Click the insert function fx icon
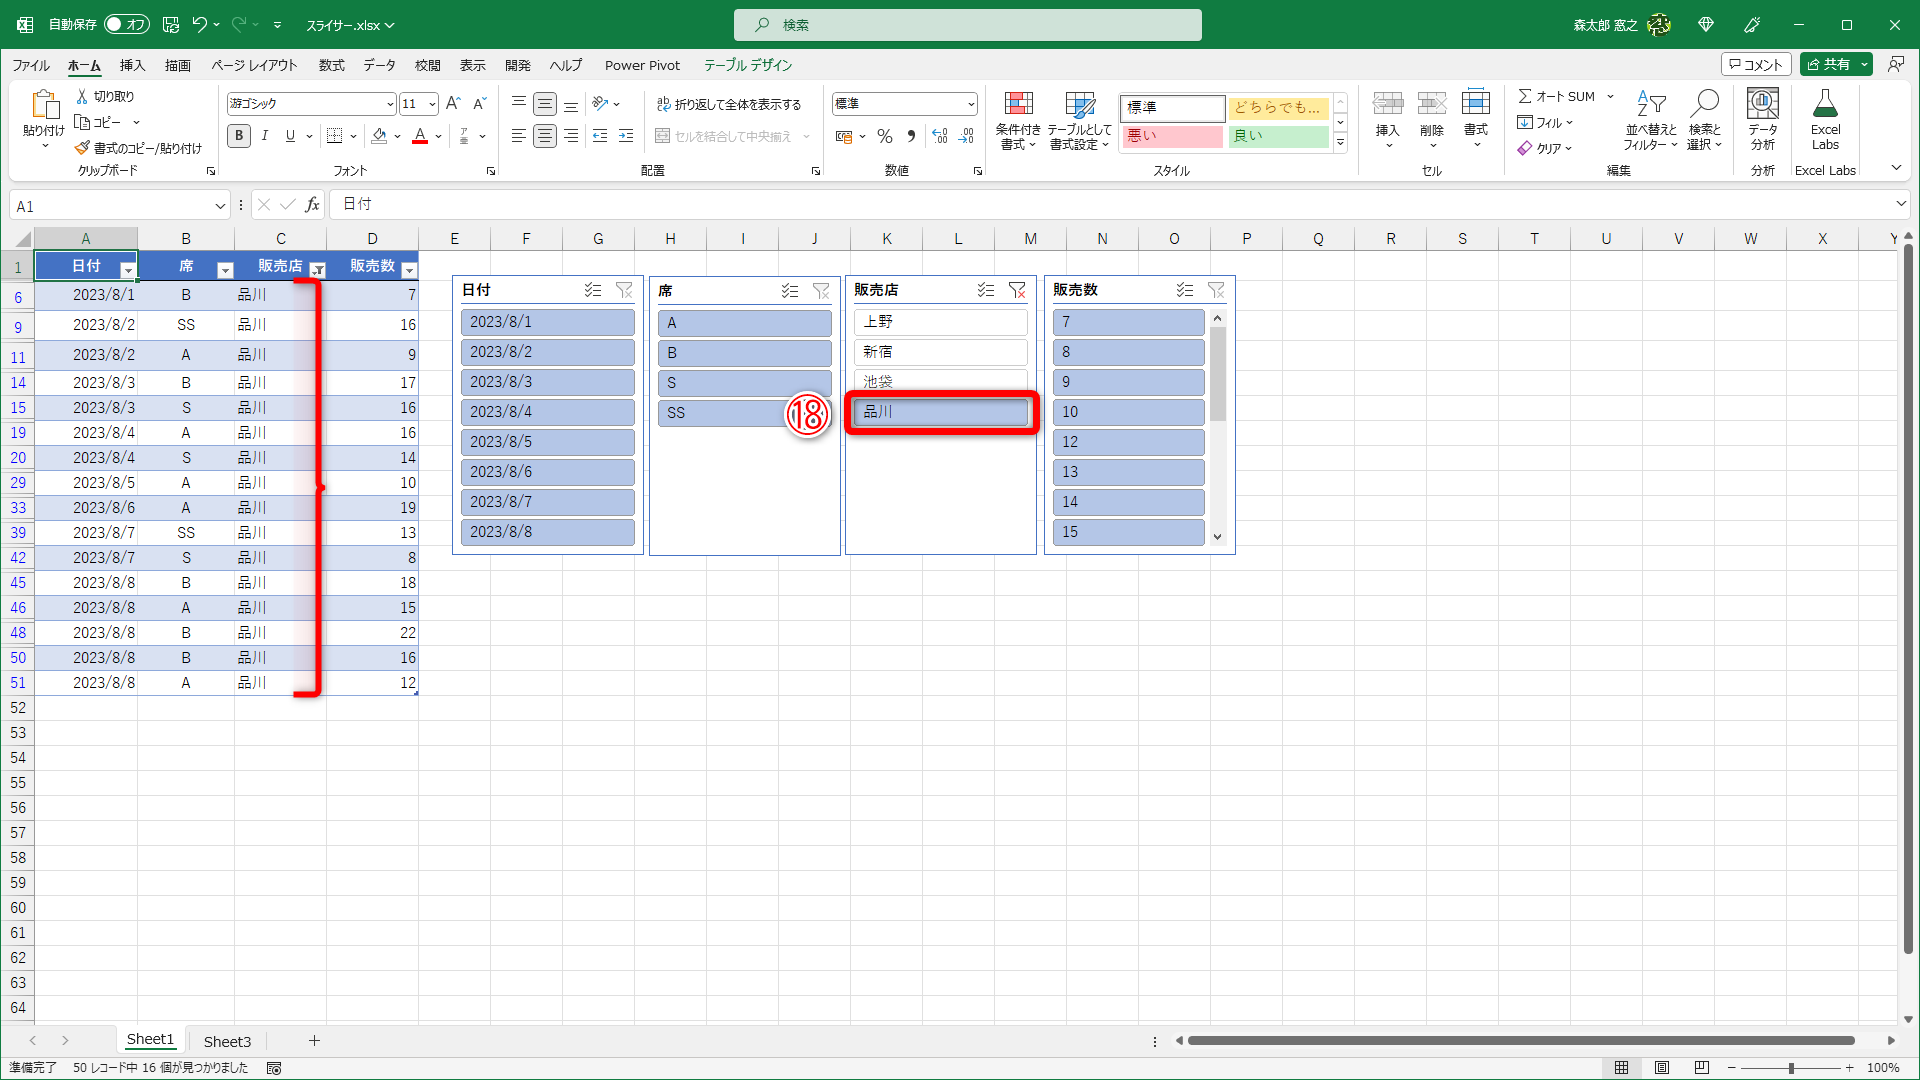 (x=312, y=205)
